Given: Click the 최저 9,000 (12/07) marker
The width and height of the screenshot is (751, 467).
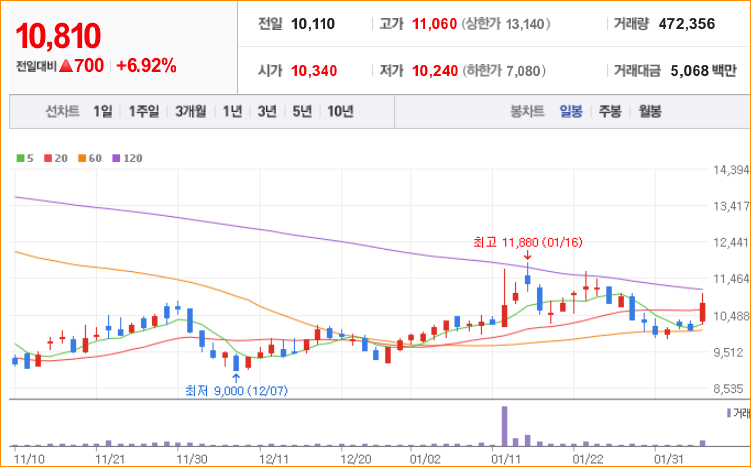Looking at the screenshot, I should coord(237,391).
